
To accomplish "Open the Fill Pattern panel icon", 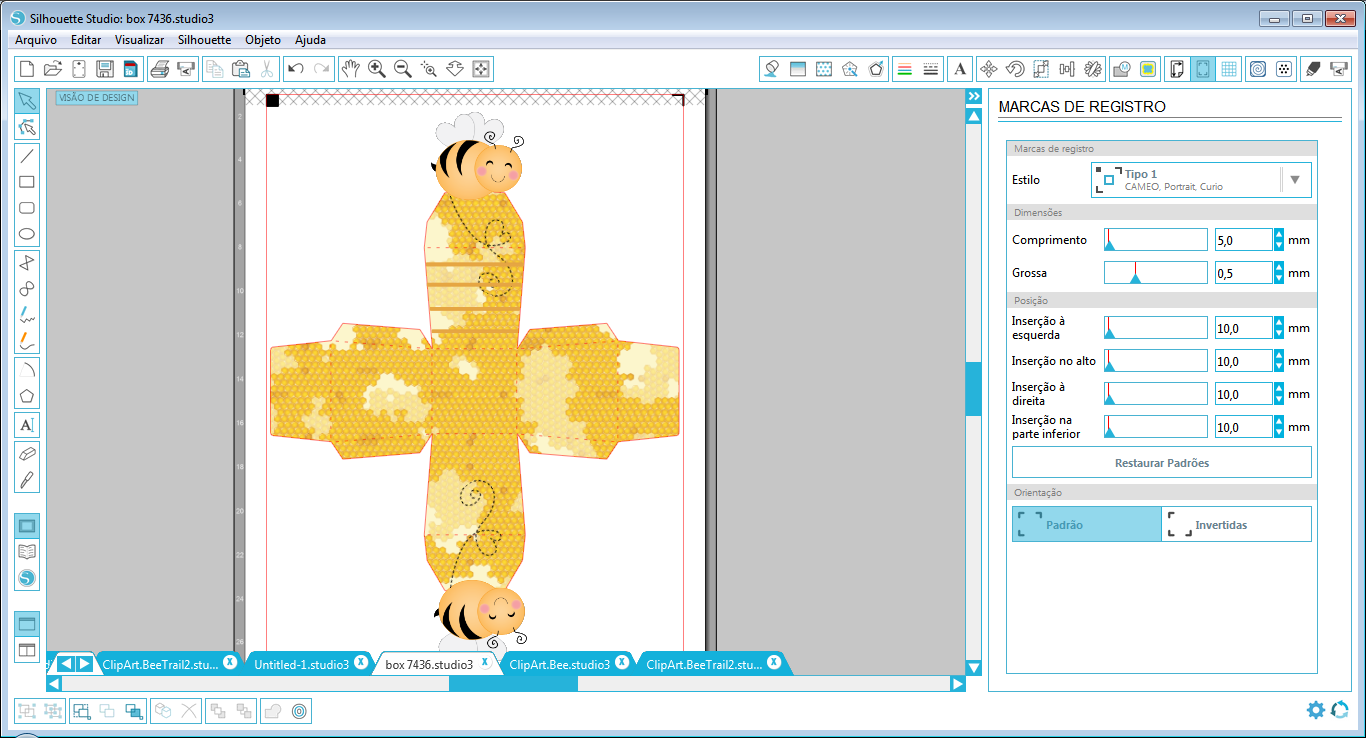I will (x=823, y=69).
